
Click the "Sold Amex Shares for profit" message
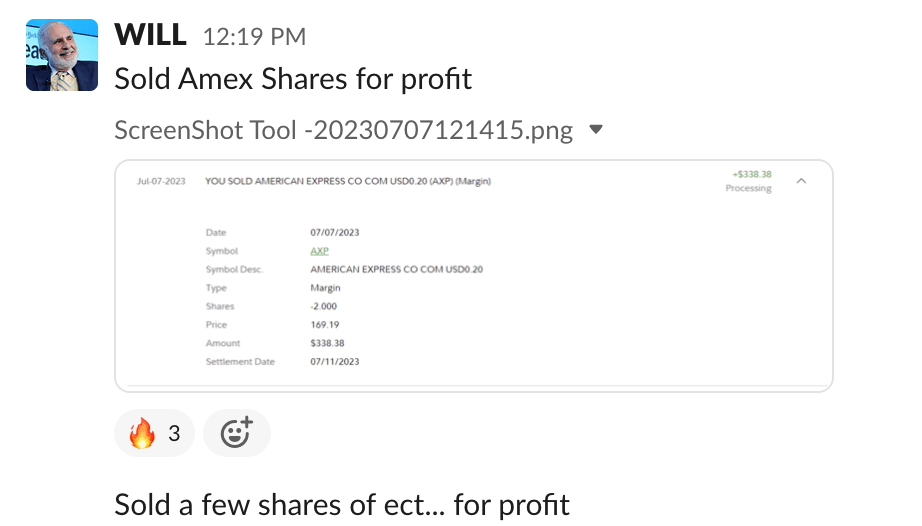point(292,79)
